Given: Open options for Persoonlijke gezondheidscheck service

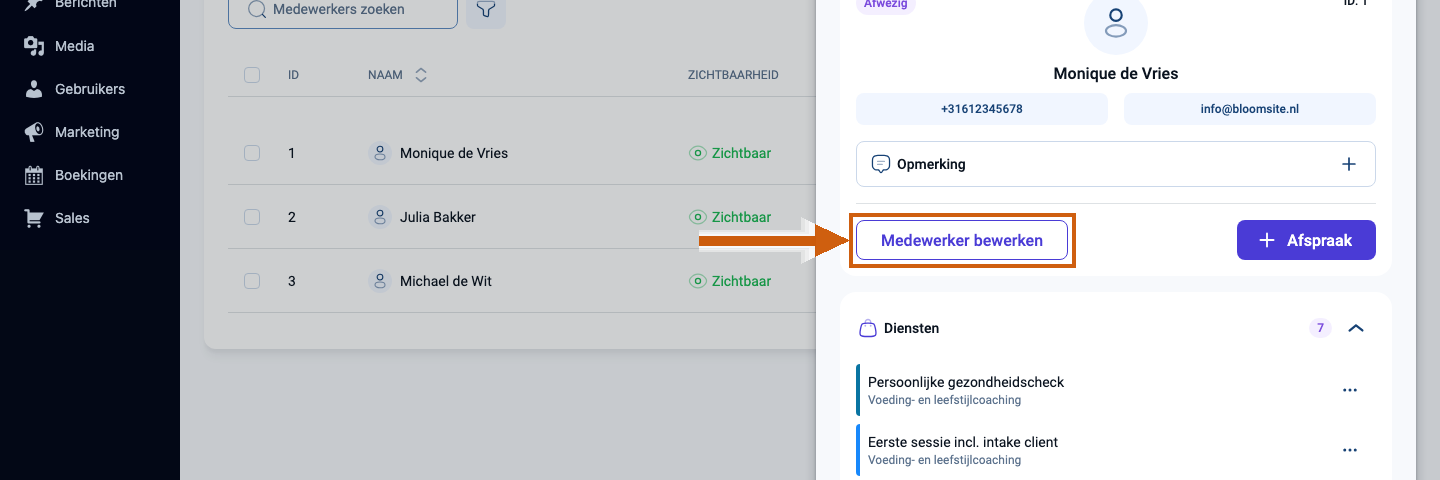Looking at the screenshot, I should 1350,390.
